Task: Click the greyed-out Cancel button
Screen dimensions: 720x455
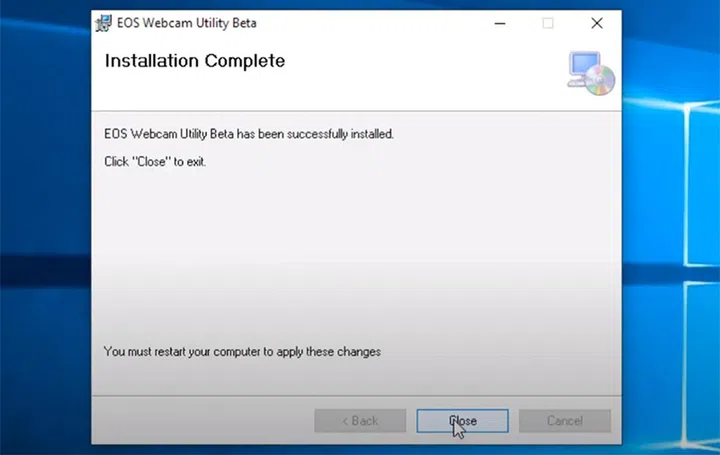Action: (x=564, y=421)
